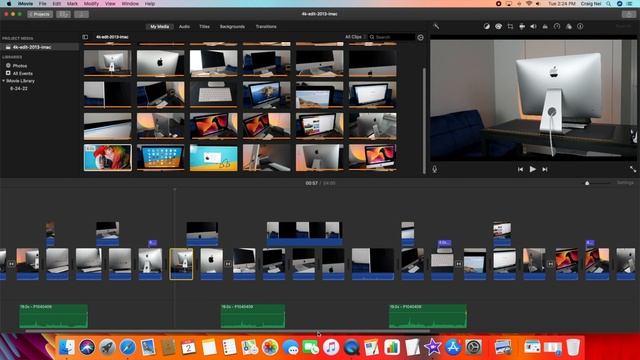
Task: Click the magic wand auto-enhance icon
Action: click(436, 27)
